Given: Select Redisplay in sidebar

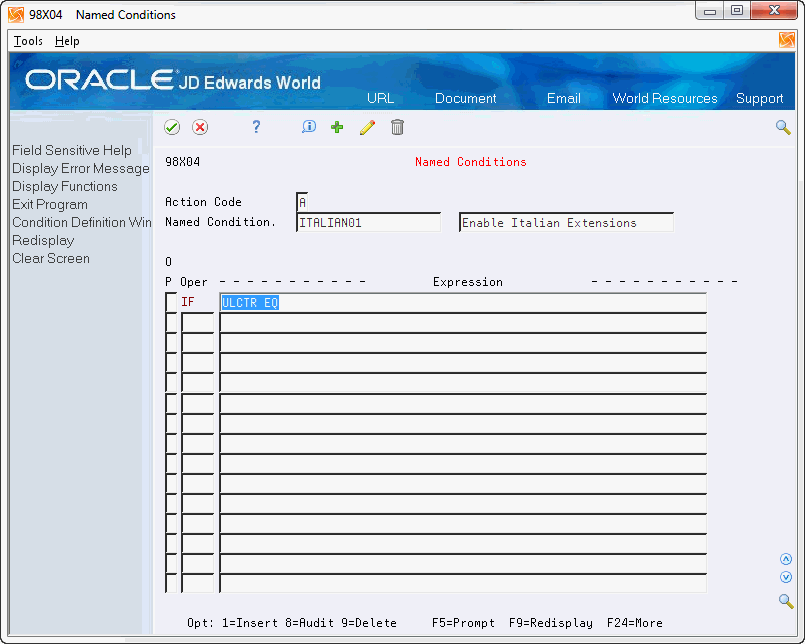Looking at the screenshot, I should pyautogui.click(x=43, y=240).
